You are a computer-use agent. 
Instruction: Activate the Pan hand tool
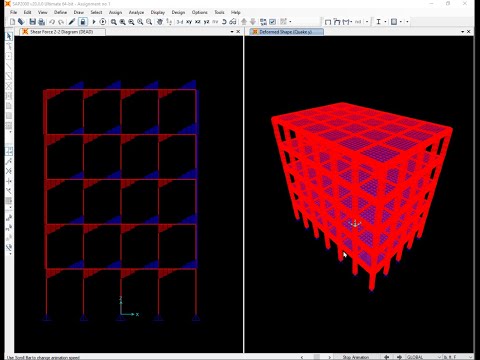coord(160,22)
